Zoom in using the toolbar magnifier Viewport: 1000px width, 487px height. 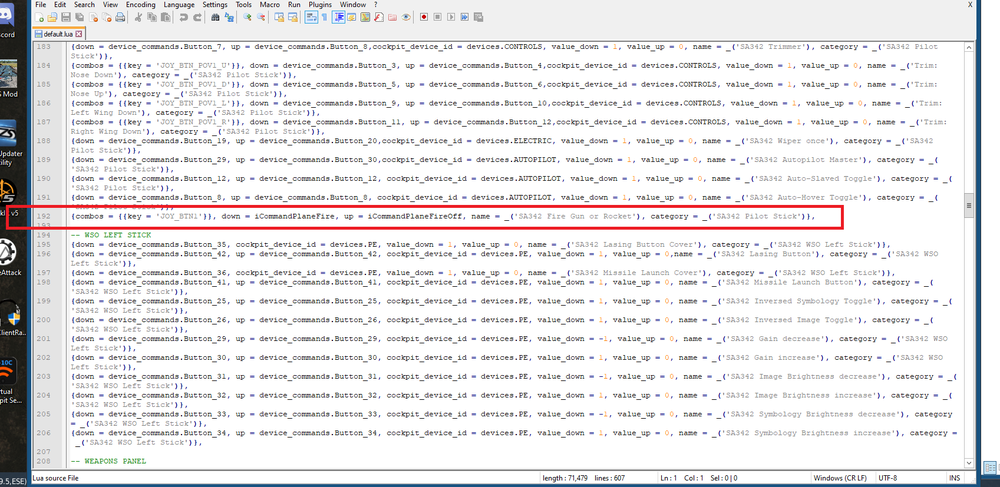click(x=247, y=18)
